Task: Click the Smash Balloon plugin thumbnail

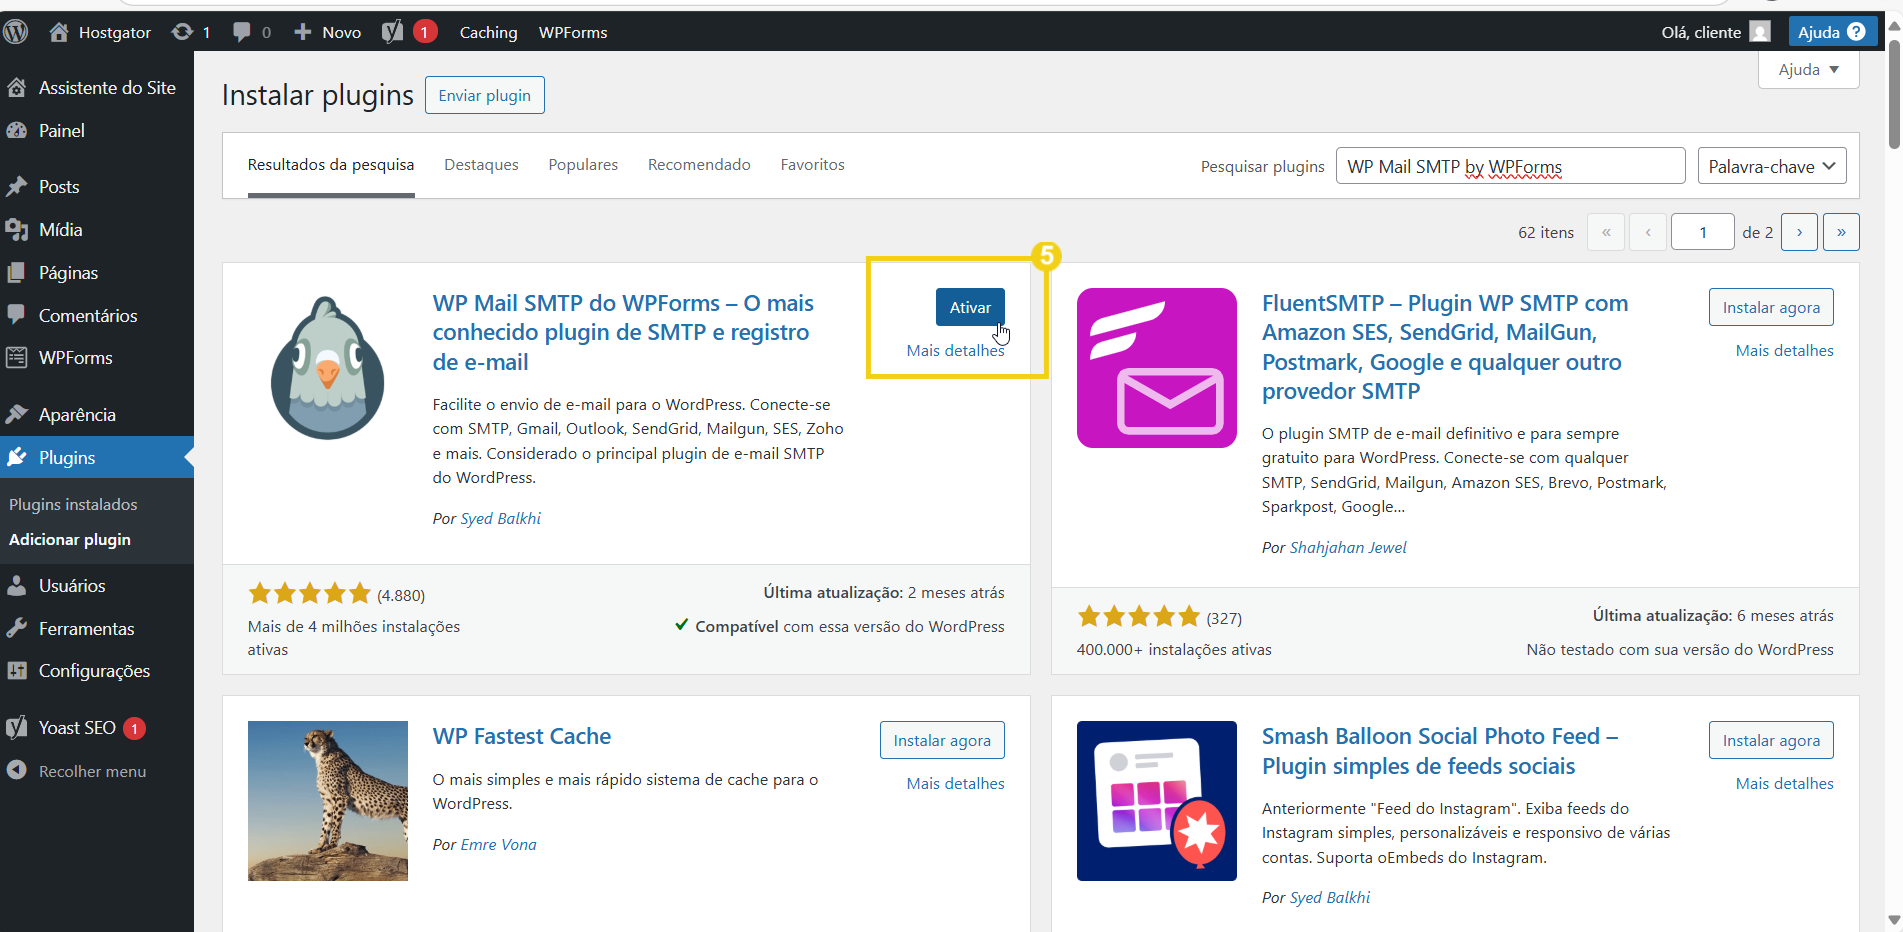Action: tap(1157, 801)
